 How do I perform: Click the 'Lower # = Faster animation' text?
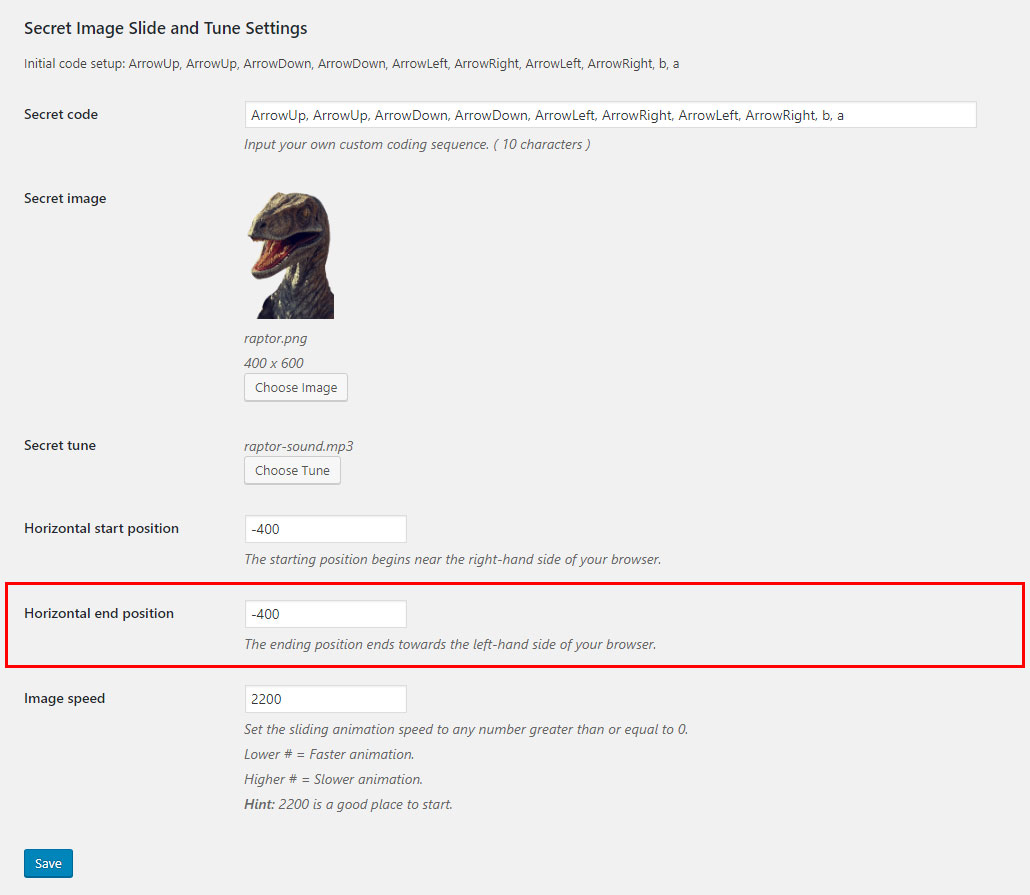[329, 754]
